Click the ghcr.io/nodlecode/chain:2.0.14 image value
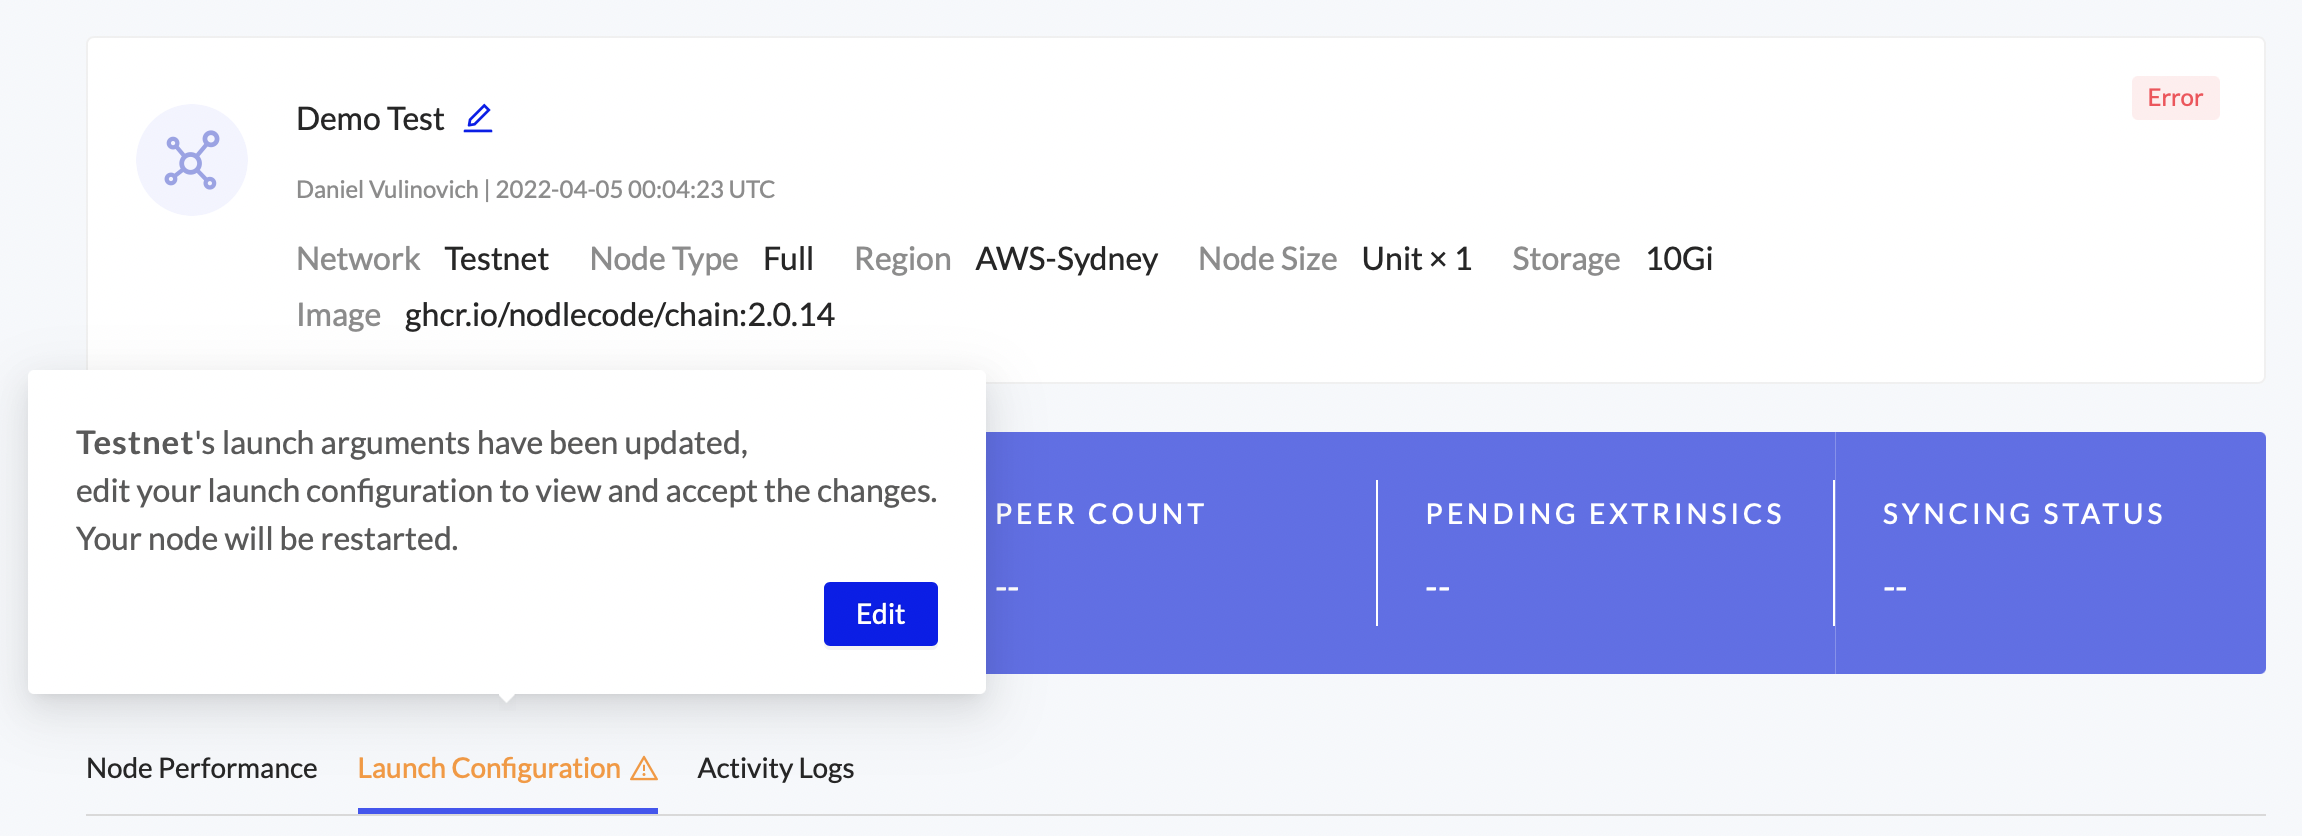 (x=619, y=315)
